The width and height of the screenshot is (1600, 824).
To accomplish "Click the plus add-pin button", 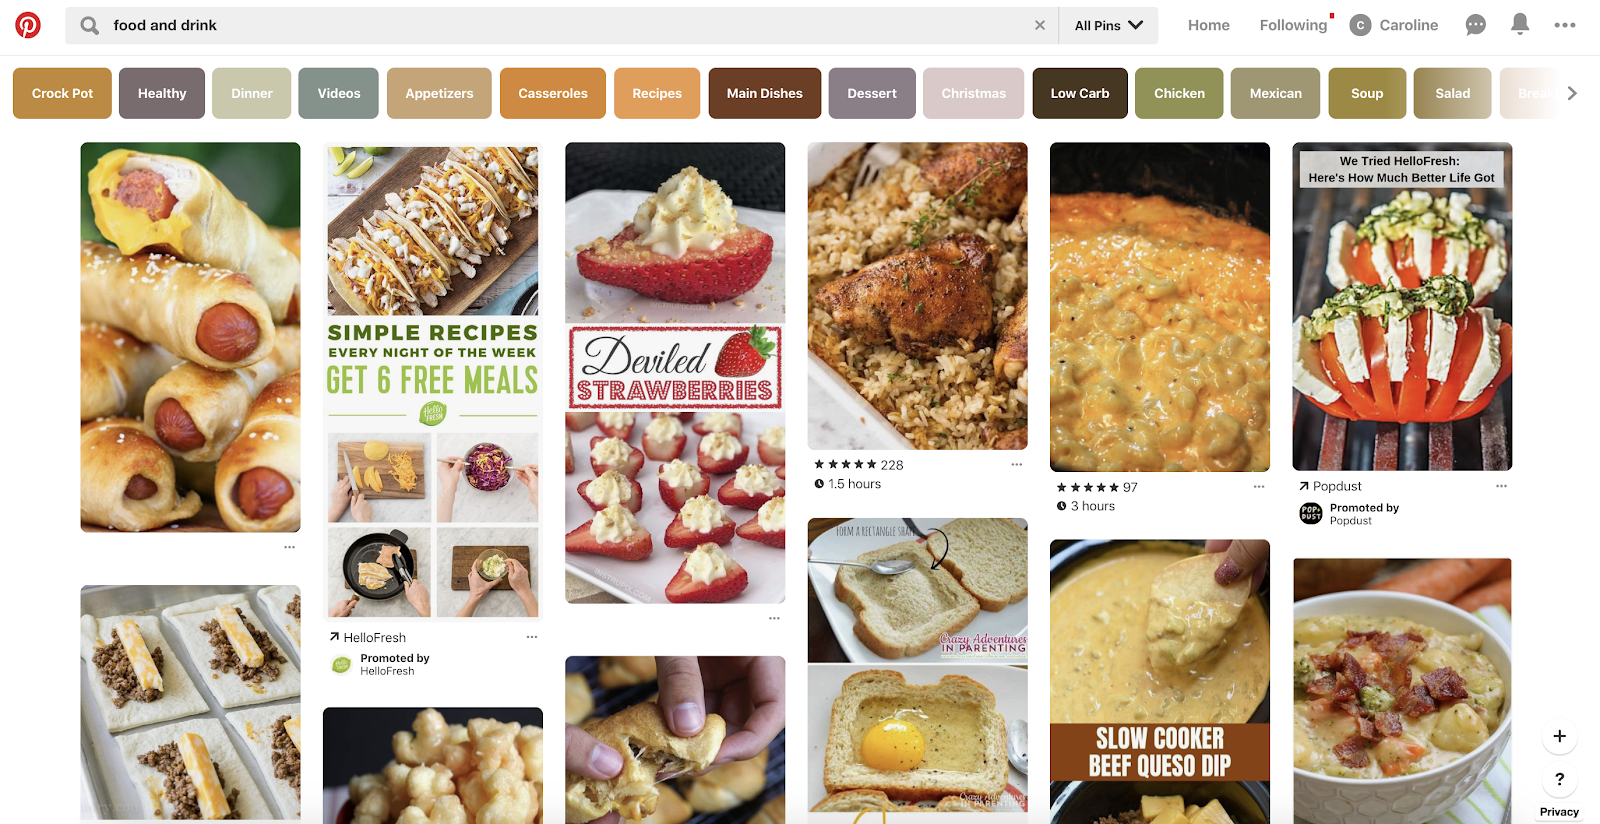I will (x=1559, y=736).
